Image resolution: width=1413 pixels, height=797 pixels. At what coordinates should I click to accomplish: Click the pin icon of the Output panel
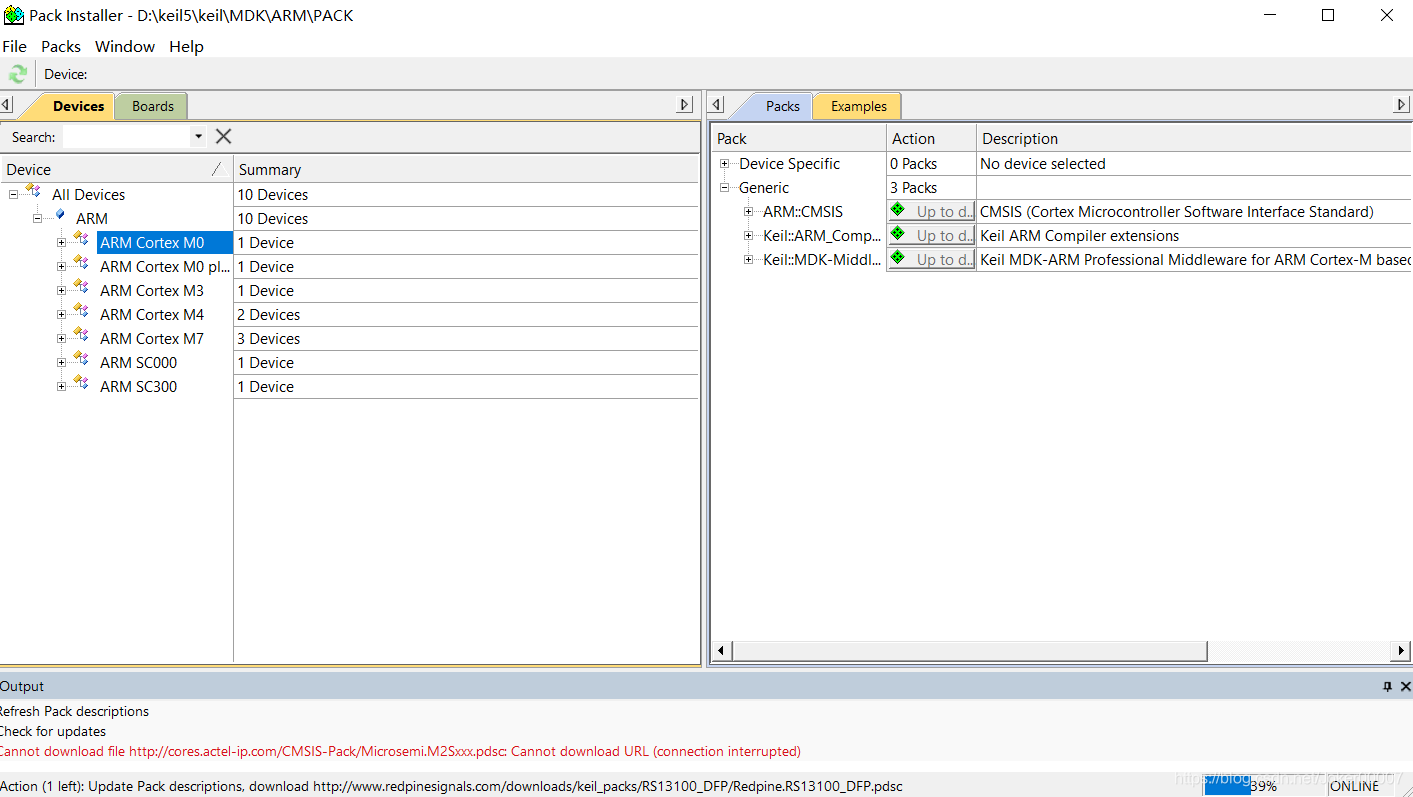coord(1387,686)
